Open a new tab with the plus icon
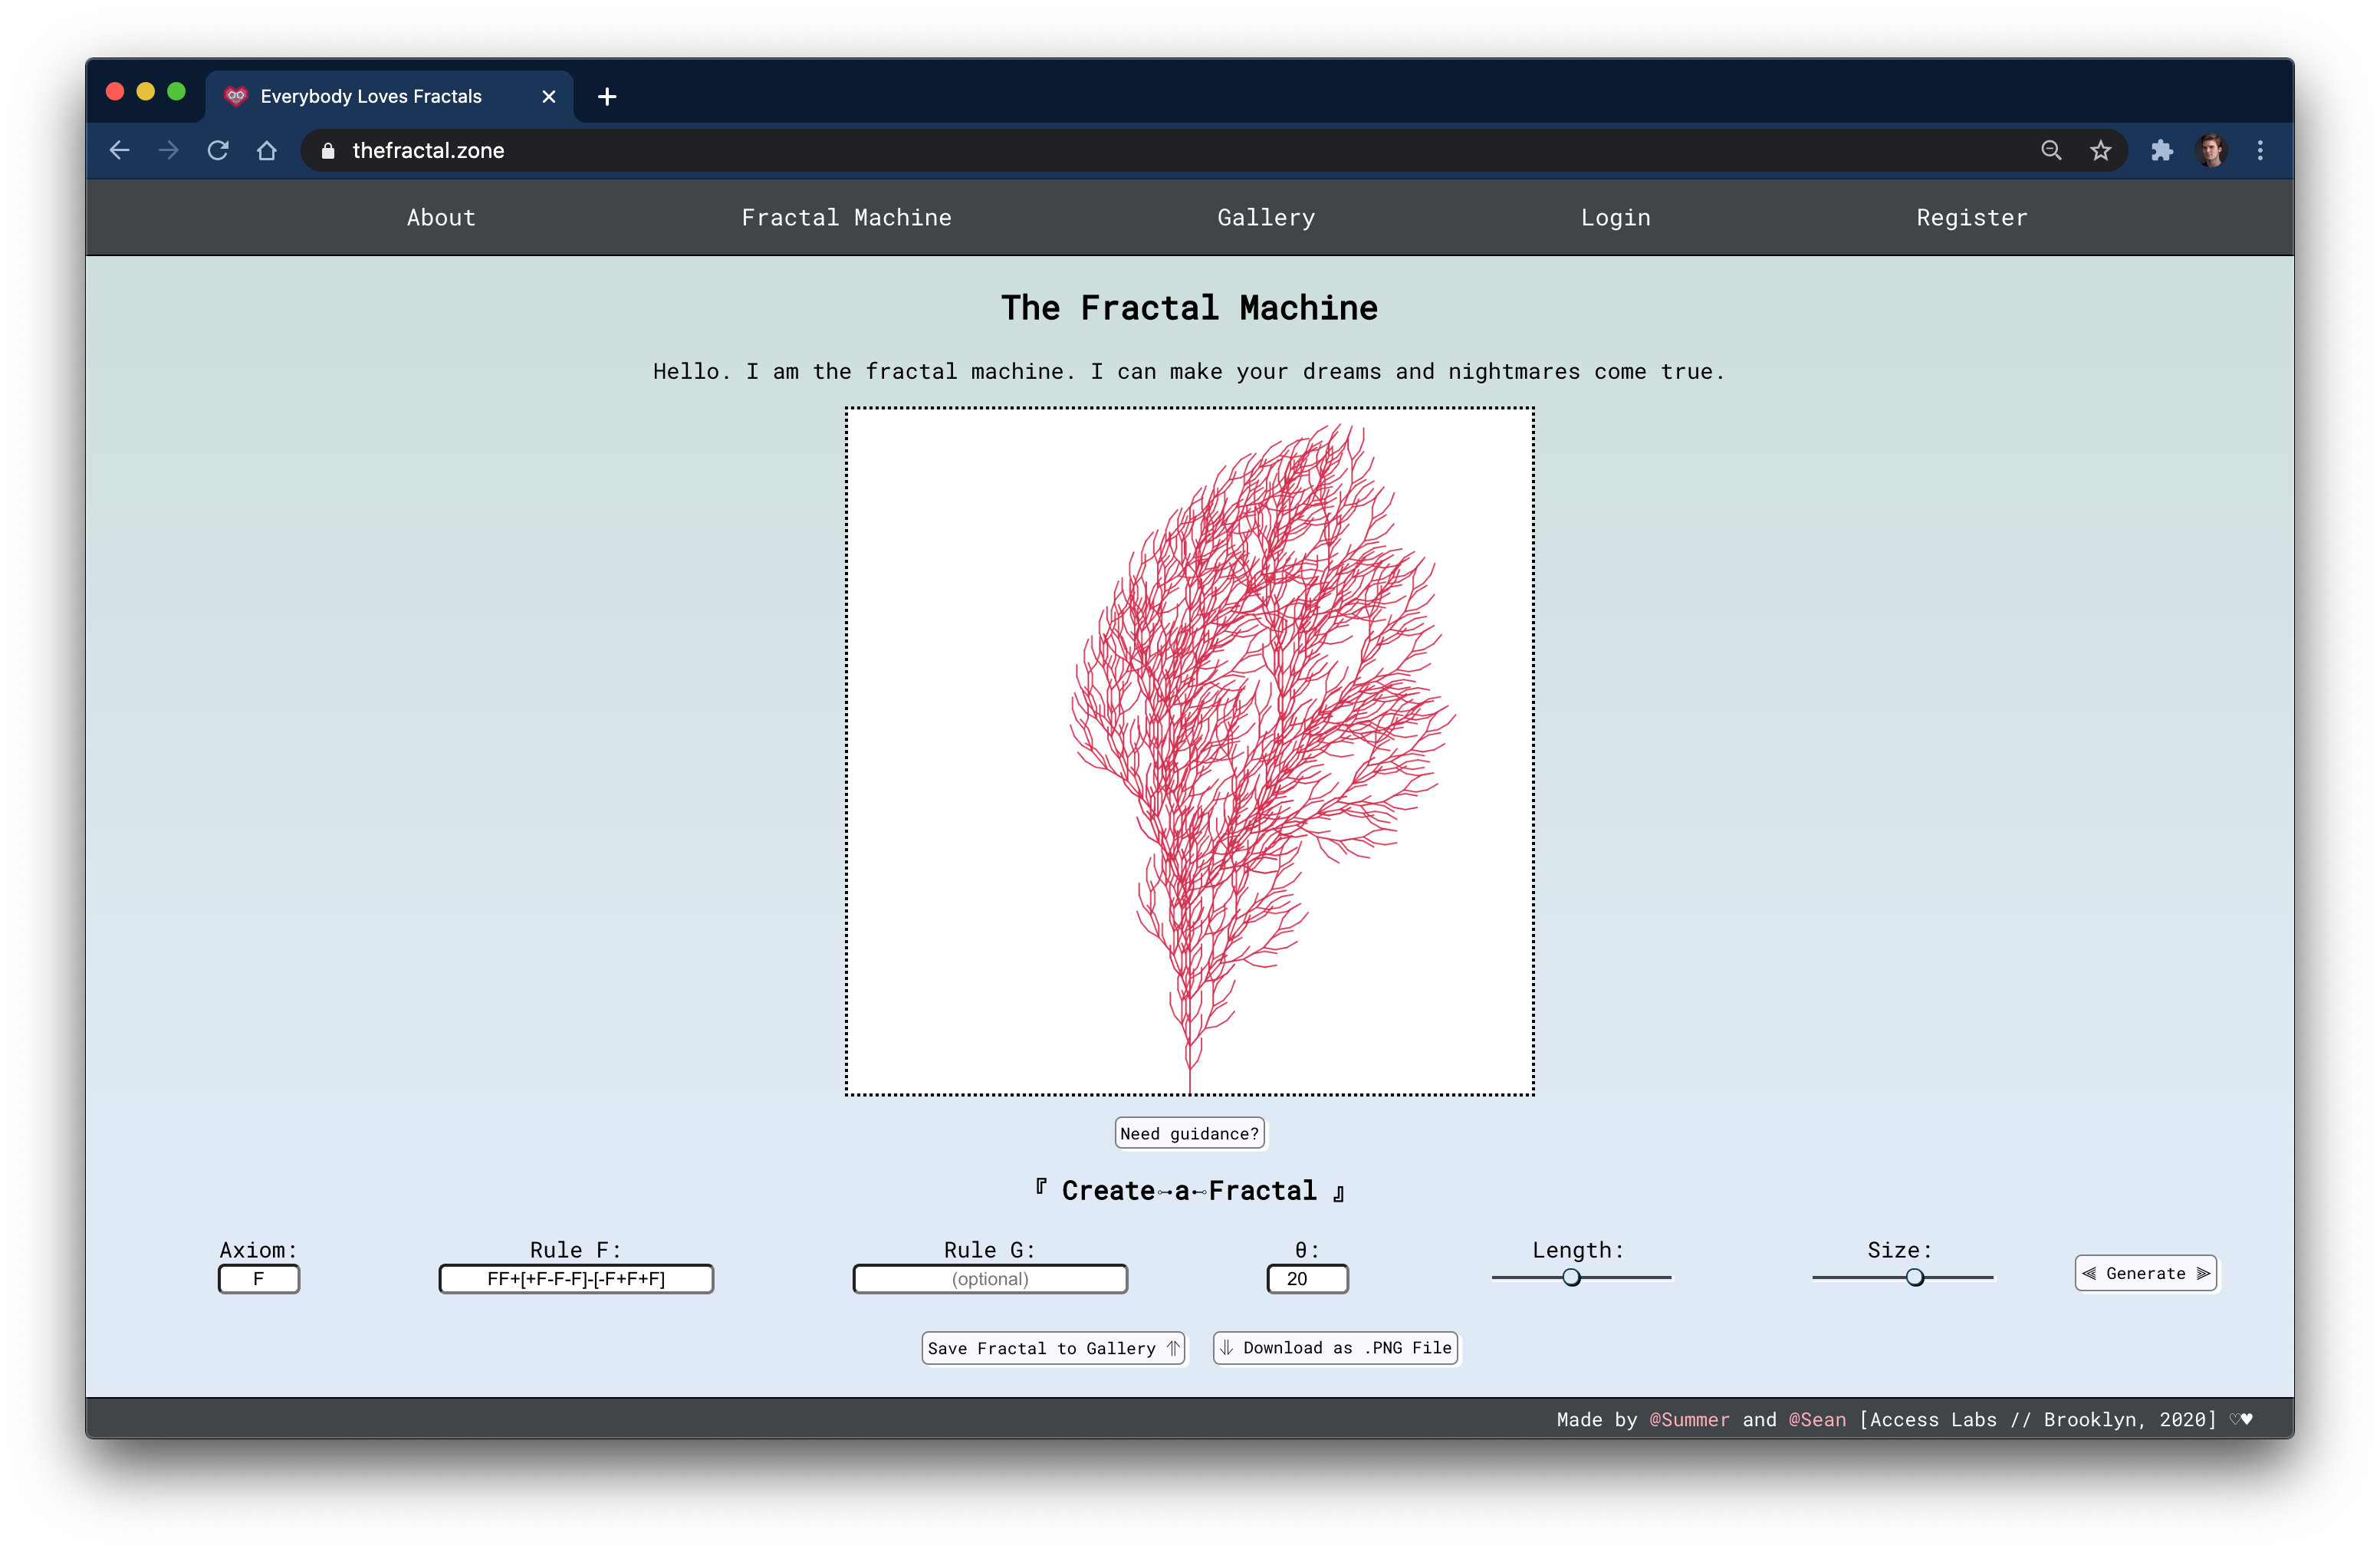Image resolution: width=2380 pixels, height=1552 pixels. pos(607,96)
